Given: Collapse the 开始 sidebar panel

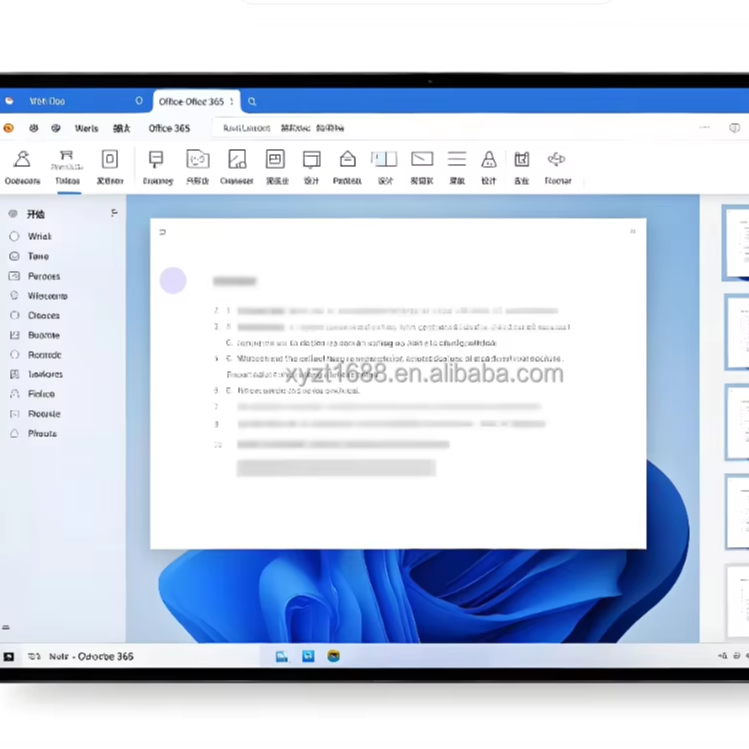Looking at the screenshot, I should coord(114,213).
